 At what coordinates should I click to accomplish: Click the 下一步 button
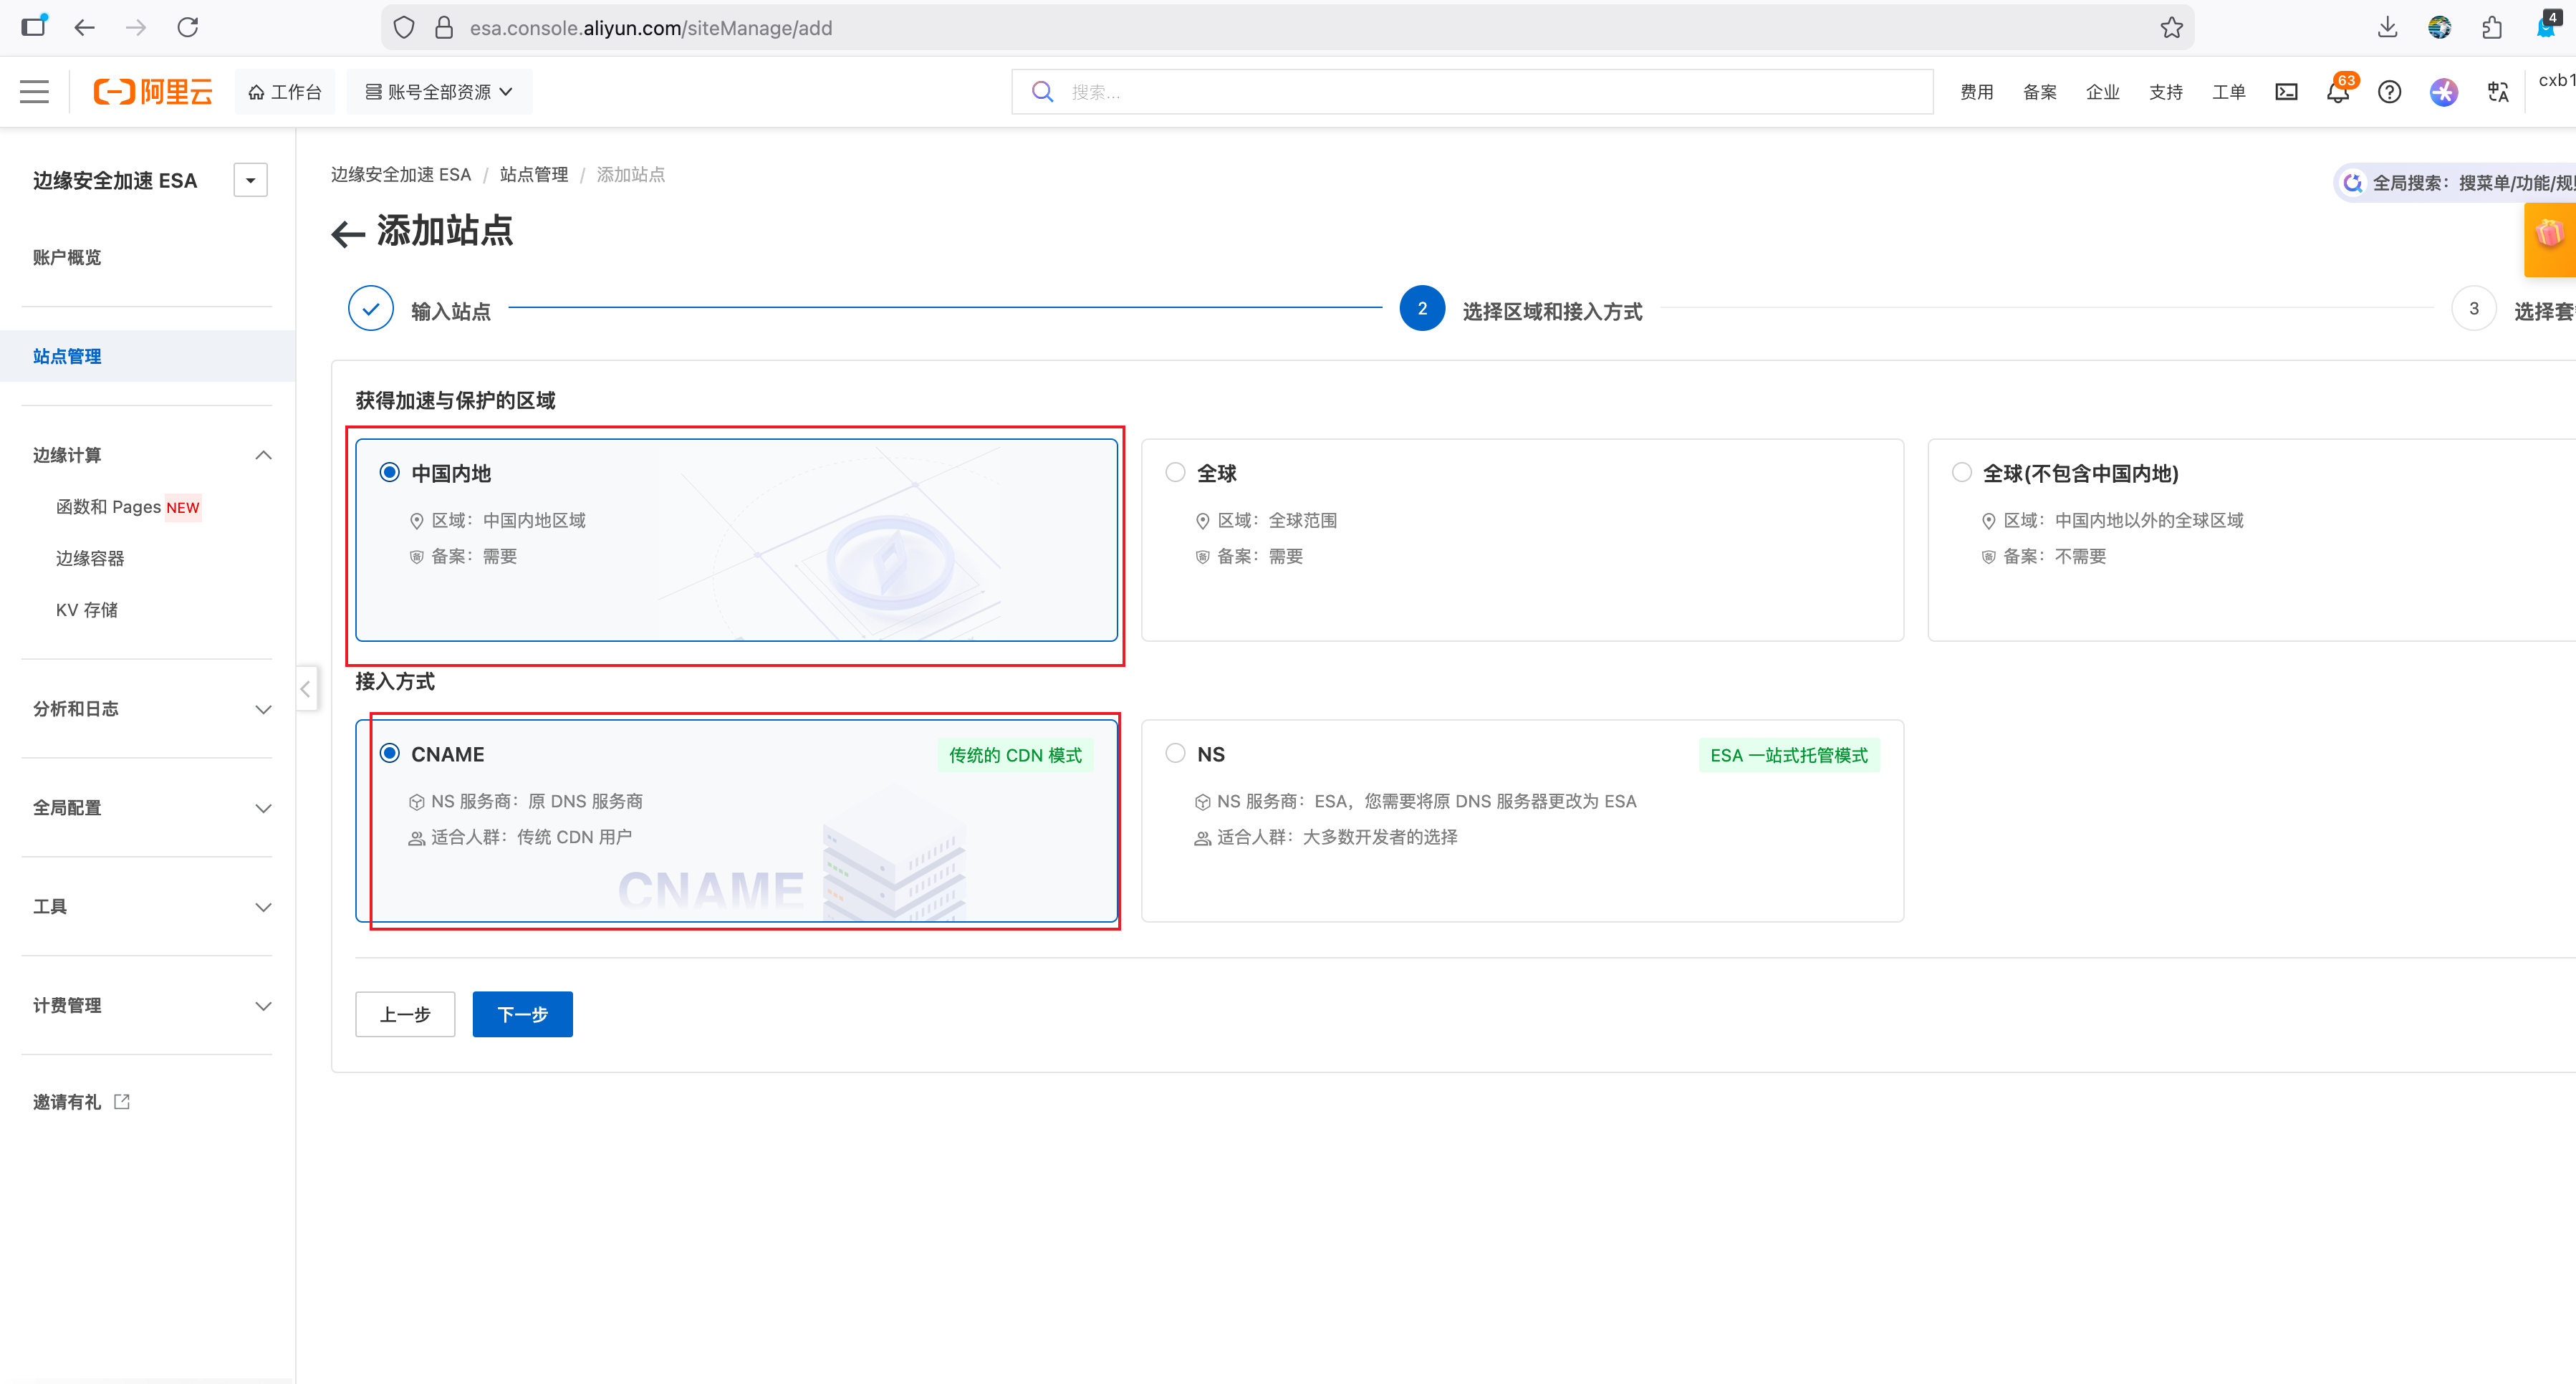tap(522, 1014)
